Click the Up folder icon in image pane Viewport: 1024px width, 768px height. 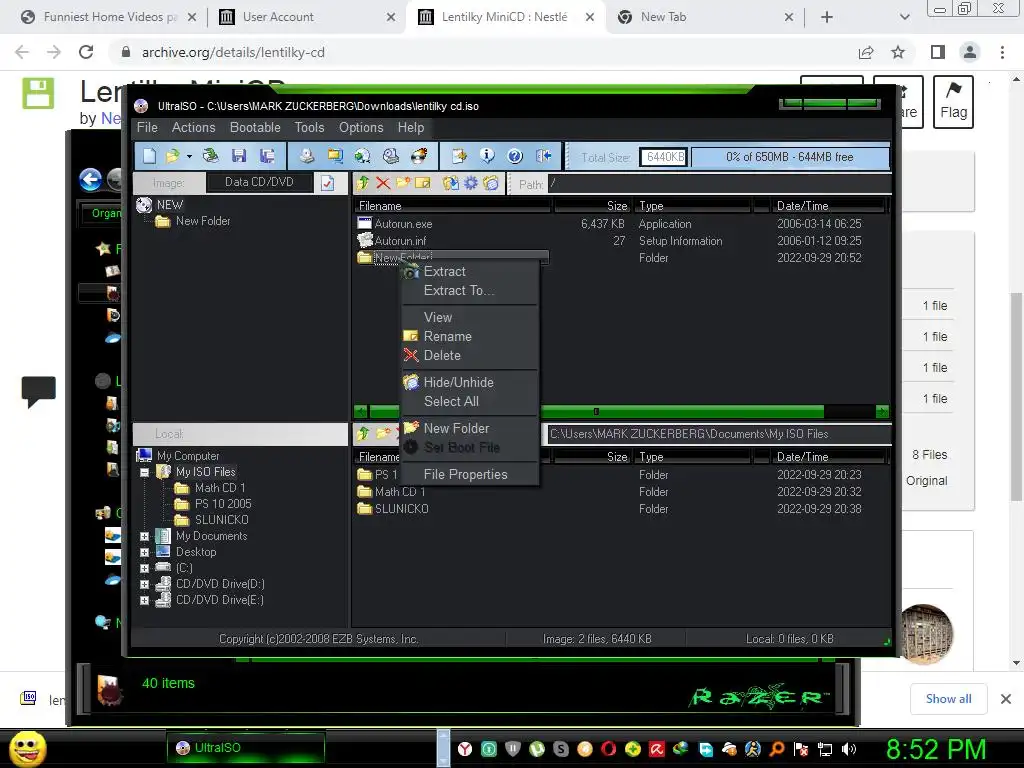pyautogui.click(x=363, y=184)
